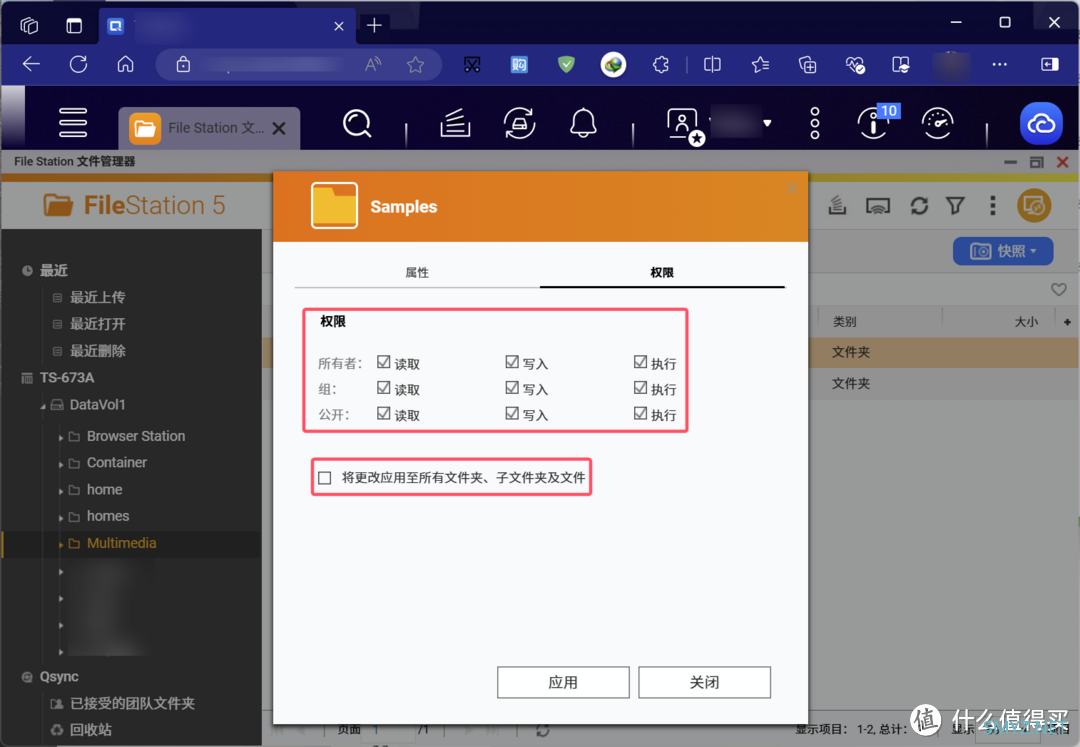The height and width of the screenshot is (747, 1080).
Task: Select the Qsync sidebar section
Action: pos(59,677)
